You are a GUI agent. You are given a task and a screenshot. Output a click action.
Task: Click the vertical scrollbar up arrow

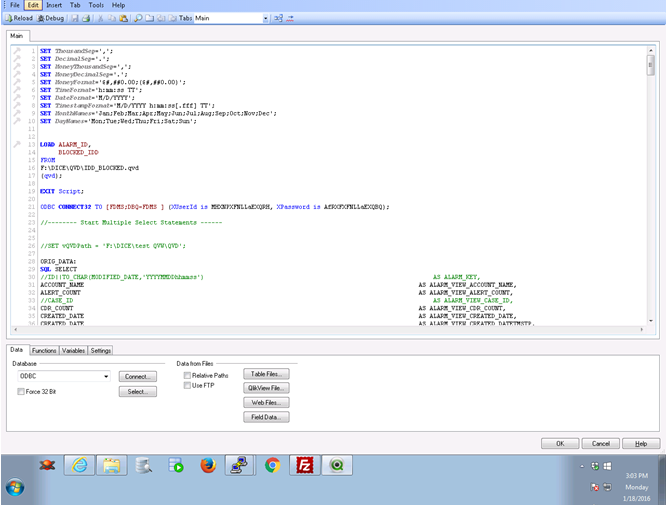651,50
